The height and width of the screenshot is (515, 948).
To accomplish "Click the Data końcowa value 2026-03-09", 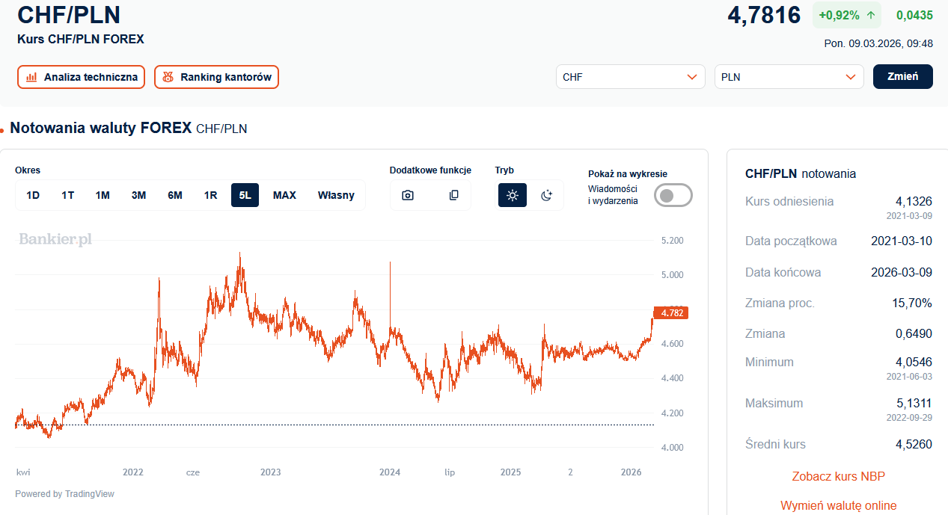I will tap(901, 273).
